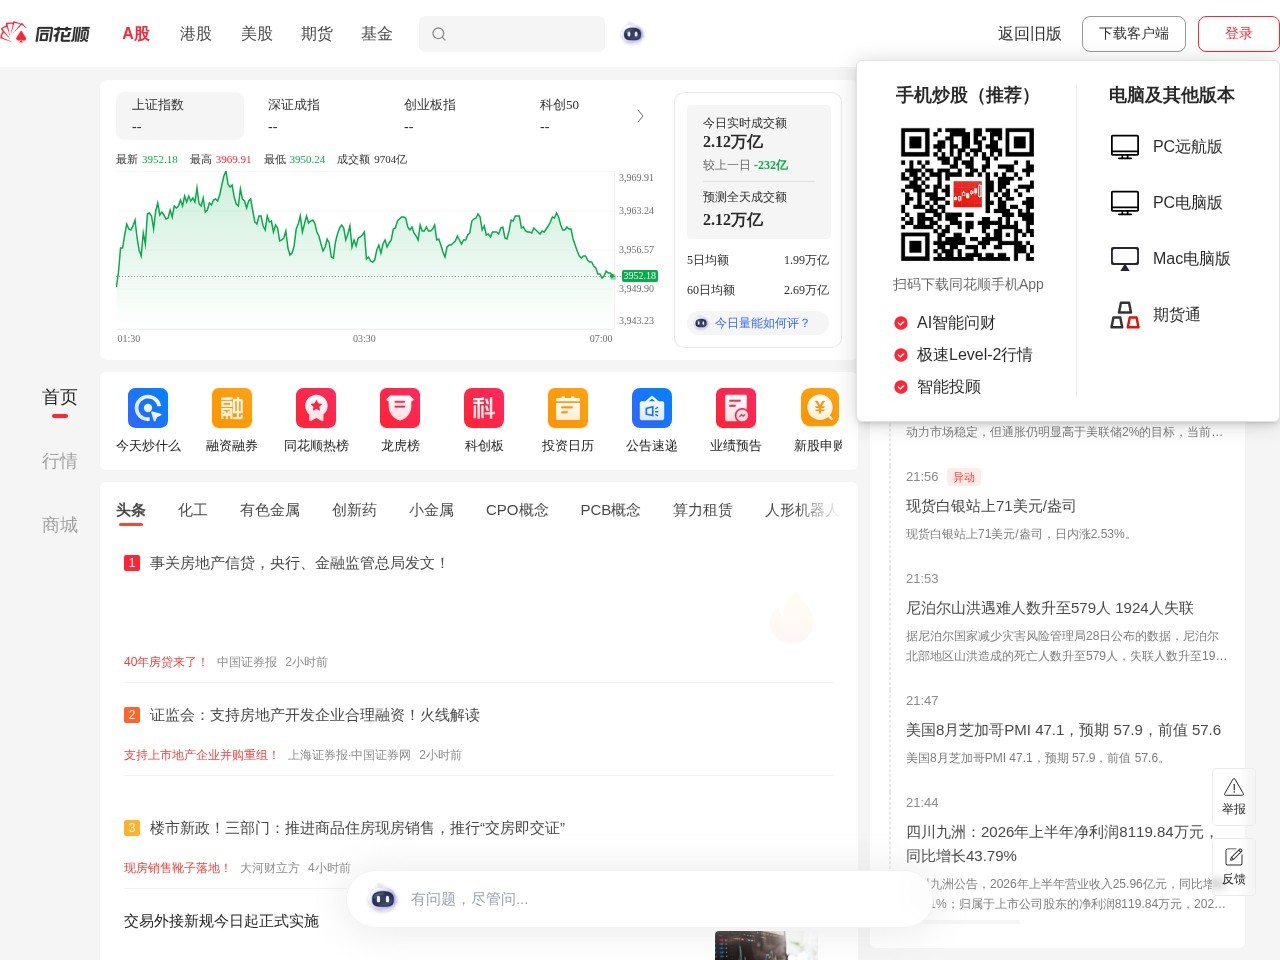Click the 同花顺 logo

(45, 34)
